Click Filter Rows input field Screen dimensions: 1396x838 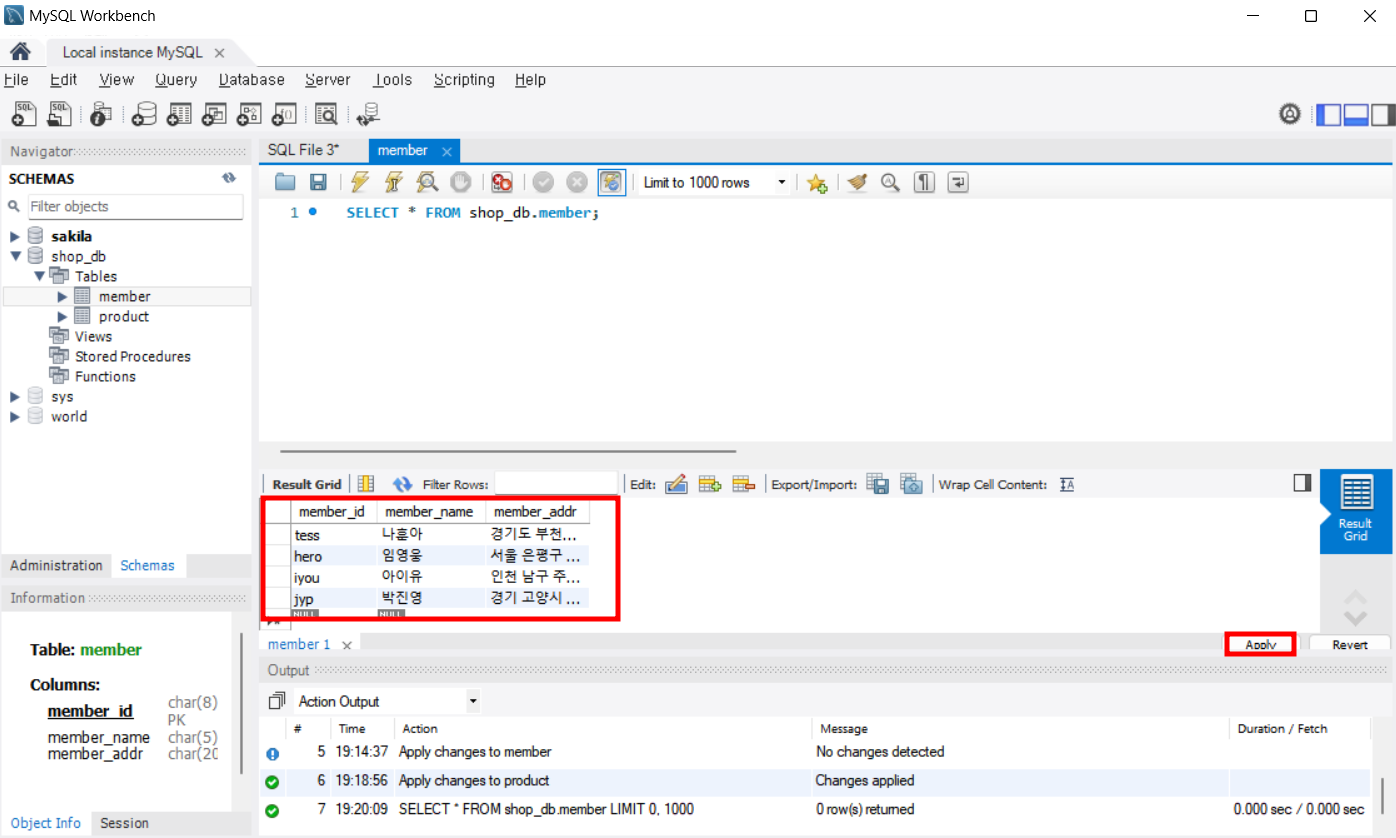click(556, 484)
